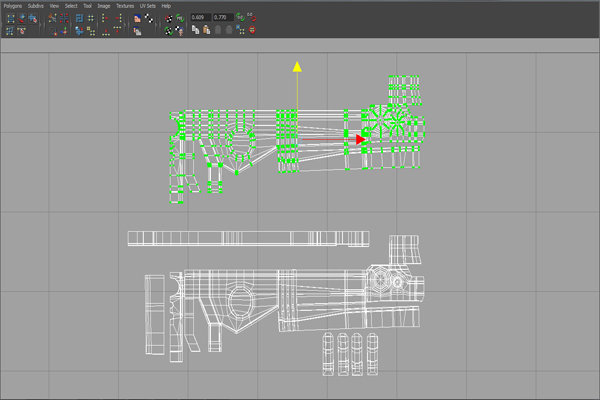Click the V coordinate field showing 0.770
The height and width of the screenshot is (400, 600).
(x=223, y=17)
